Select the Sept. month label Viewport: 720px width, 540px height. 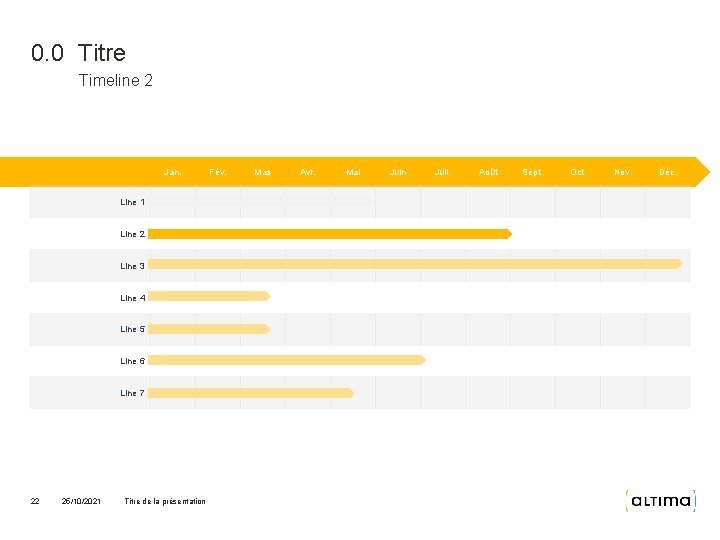533,172
